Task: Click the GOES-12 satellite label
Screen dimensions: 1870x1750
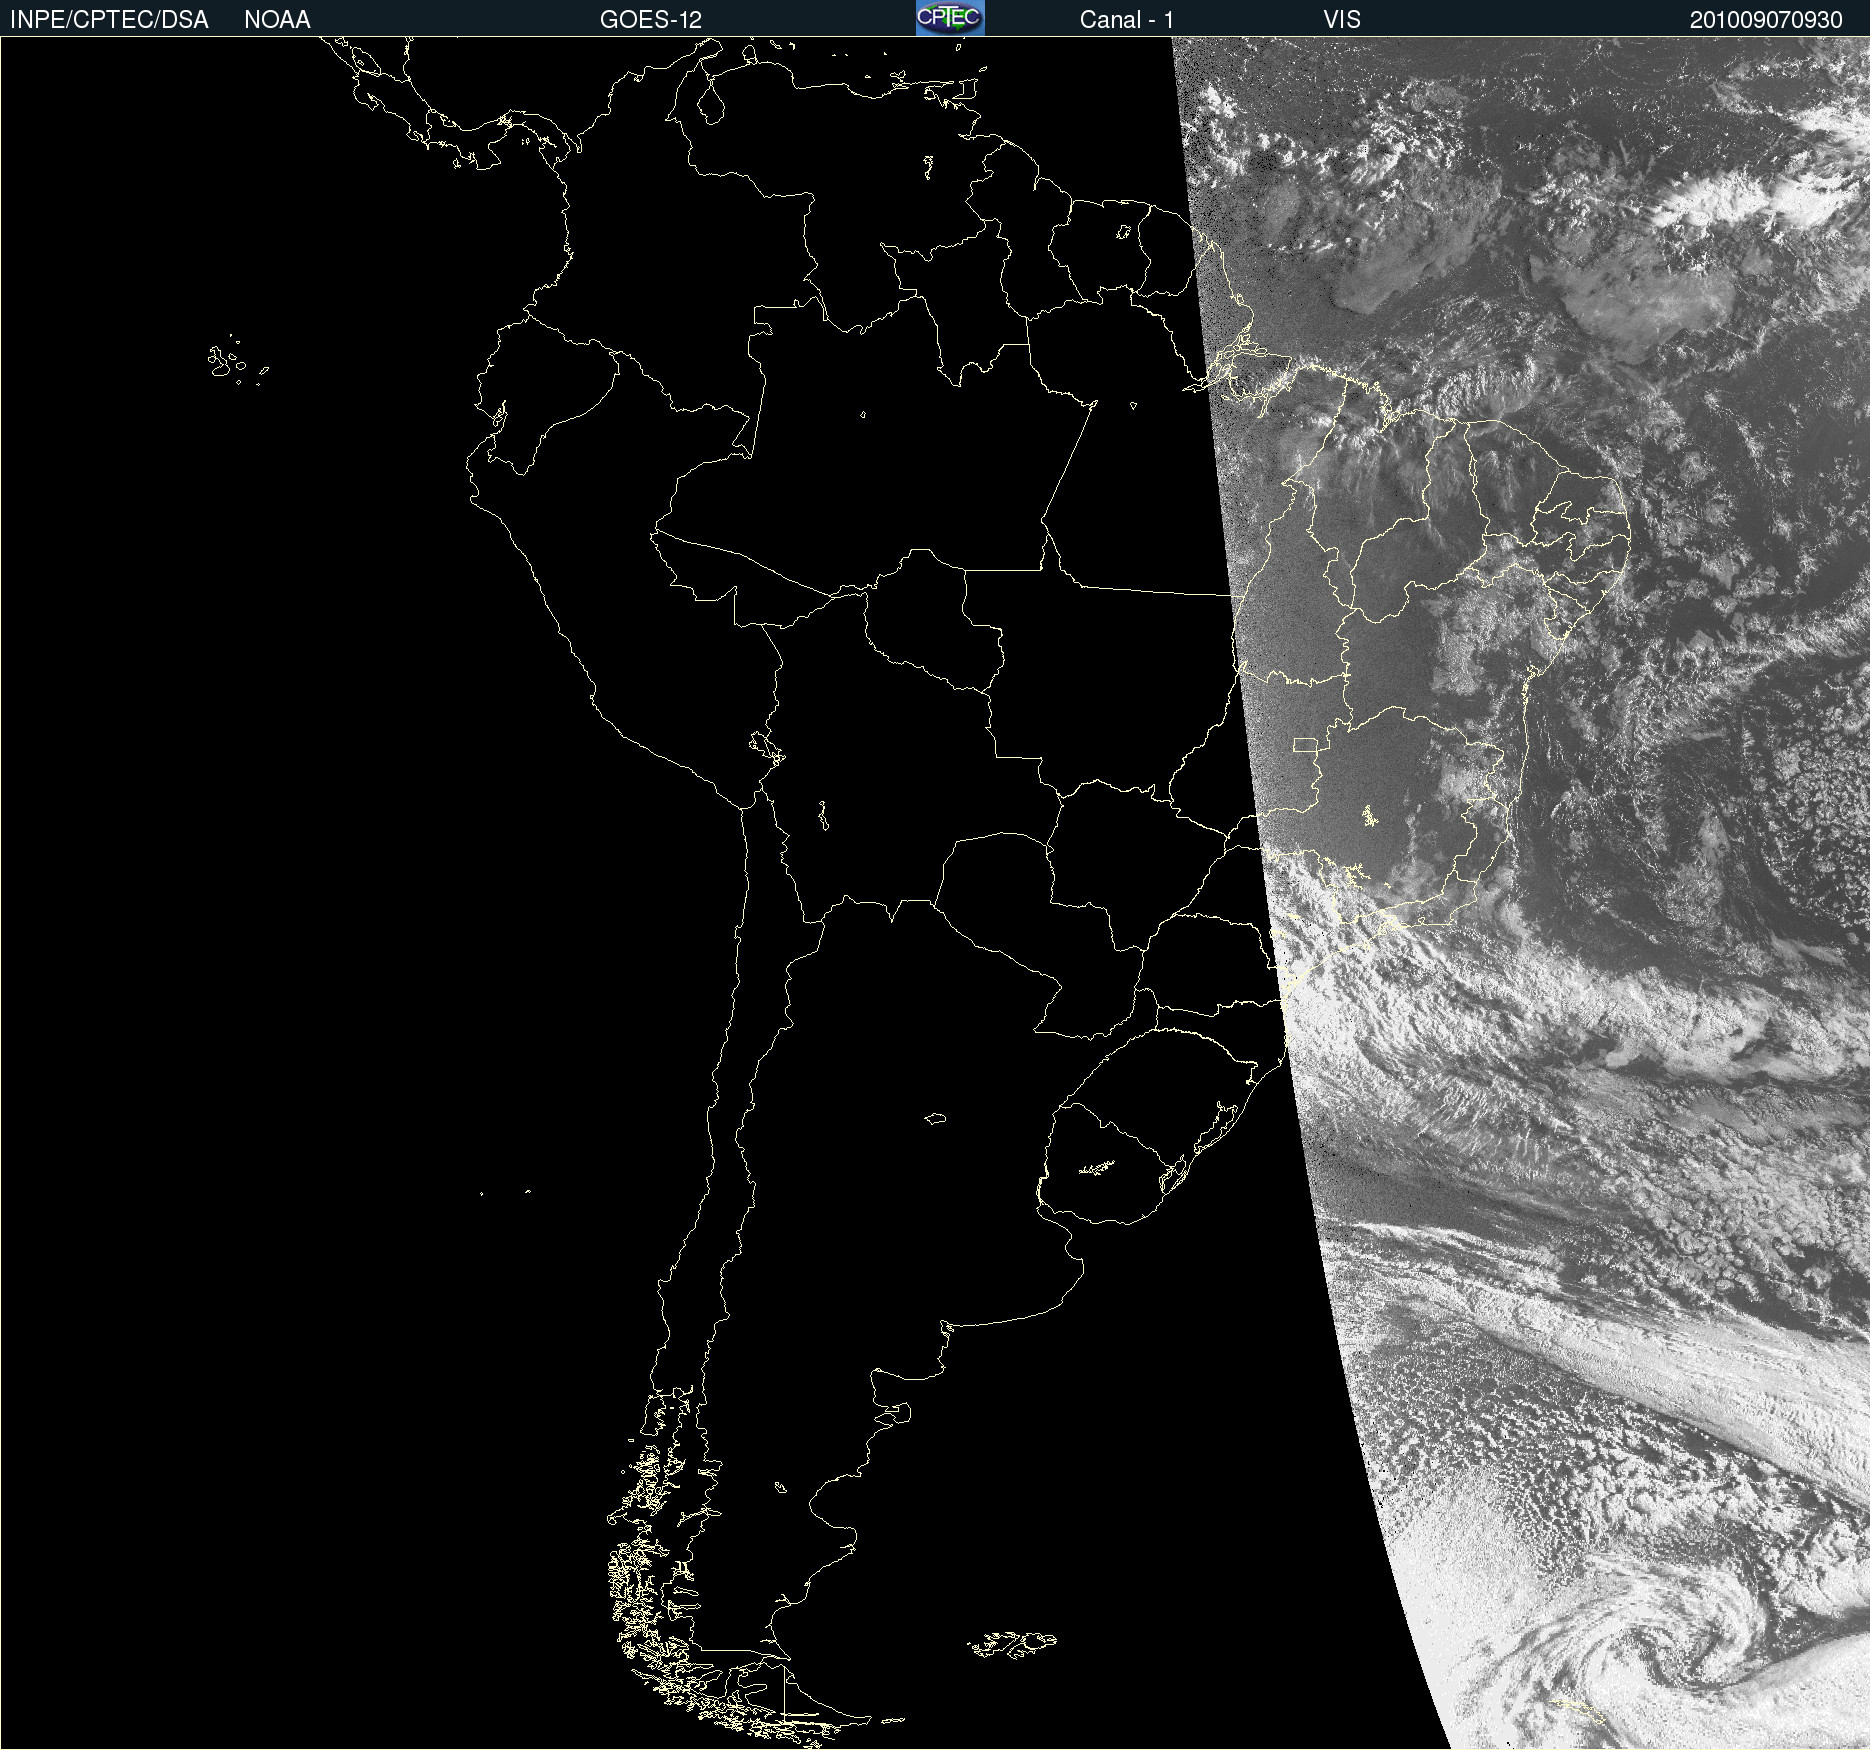Action: 651,20
